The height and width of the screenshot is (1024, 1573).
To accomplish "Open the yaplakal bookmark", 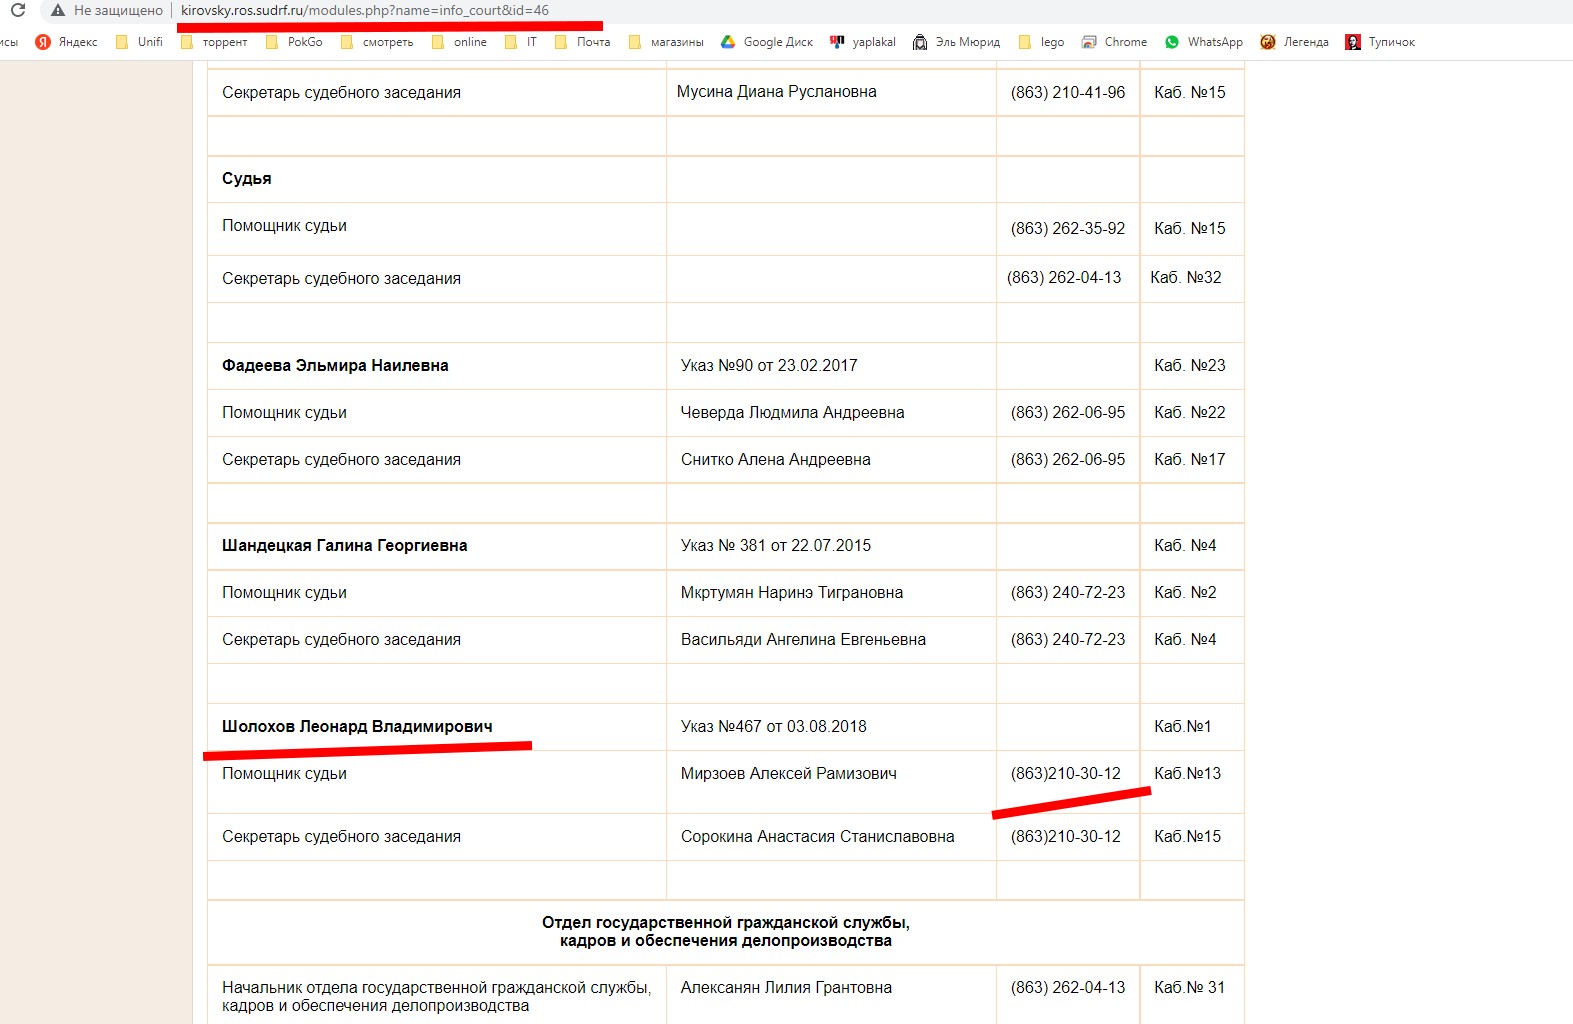I will click(x=863, y=42).
